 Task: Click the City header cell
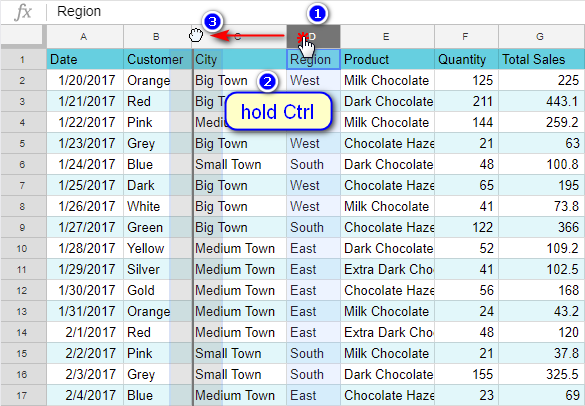[x=240, y=59]
